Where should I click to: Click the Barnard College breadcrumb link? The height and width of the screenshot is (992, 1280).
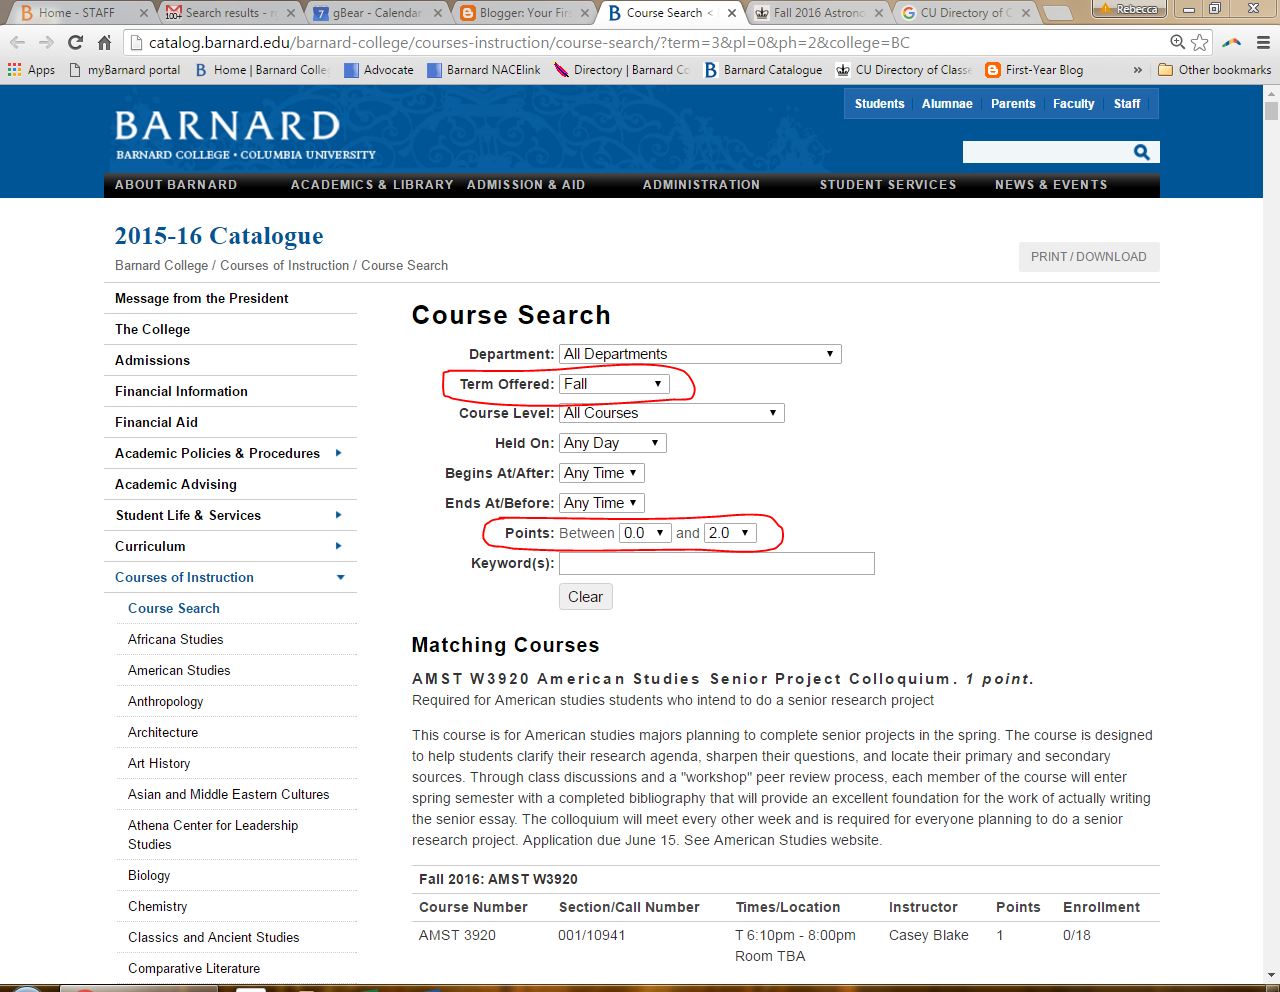click(161, 265)
